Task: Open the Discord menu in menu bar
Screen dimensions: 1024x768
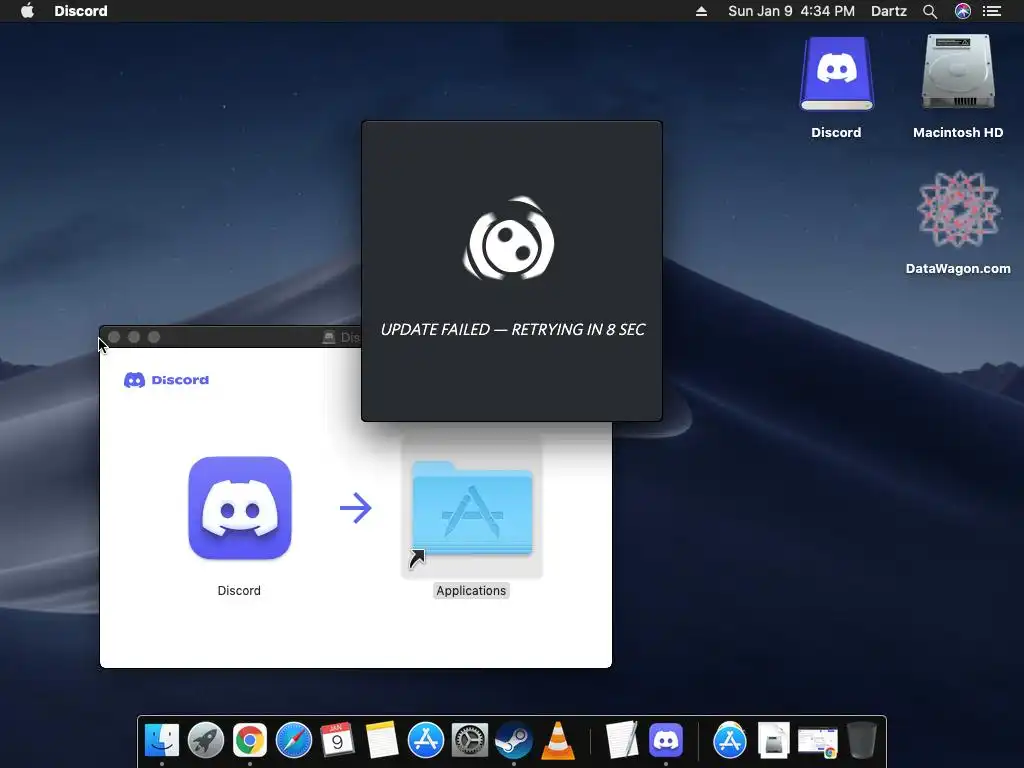Action: click(x=80, y=10)
